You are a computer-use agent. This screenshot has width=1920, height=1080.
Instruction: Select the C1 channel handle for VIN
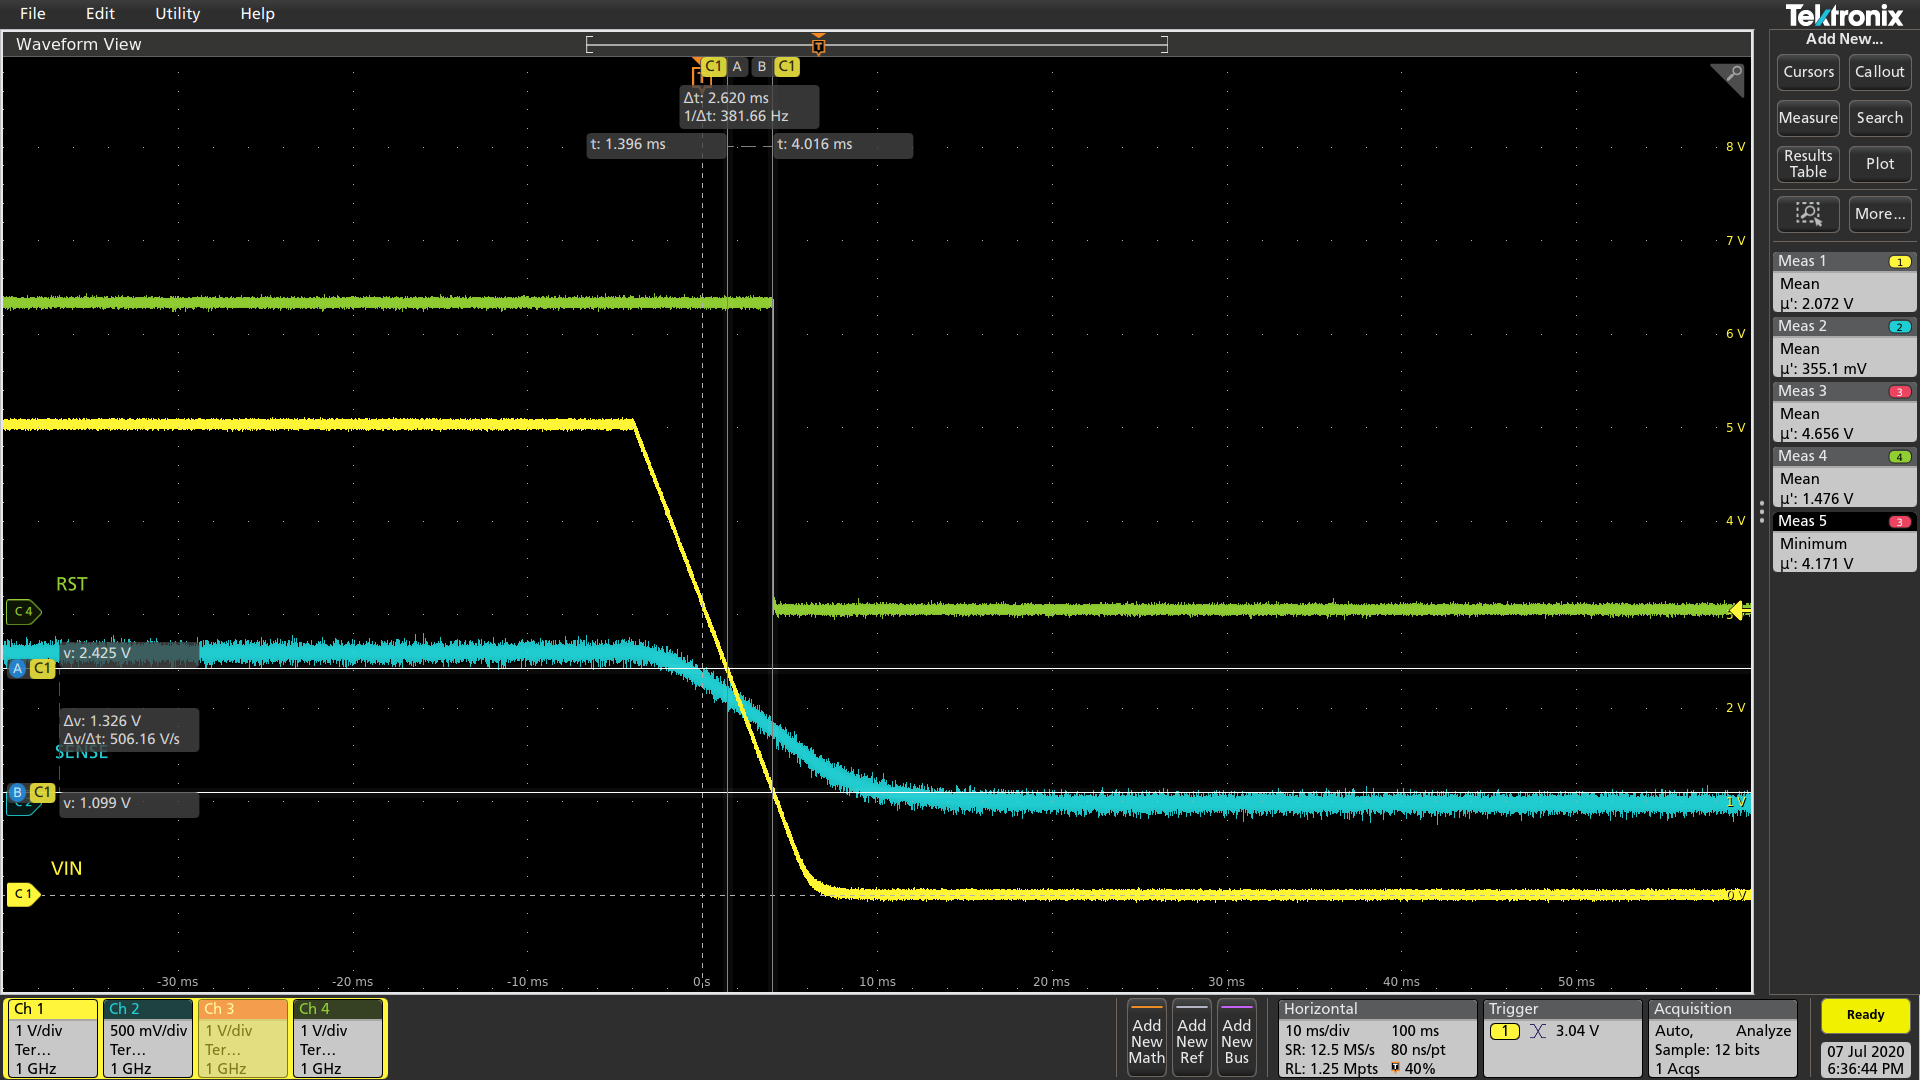click(x=23, y=894)
